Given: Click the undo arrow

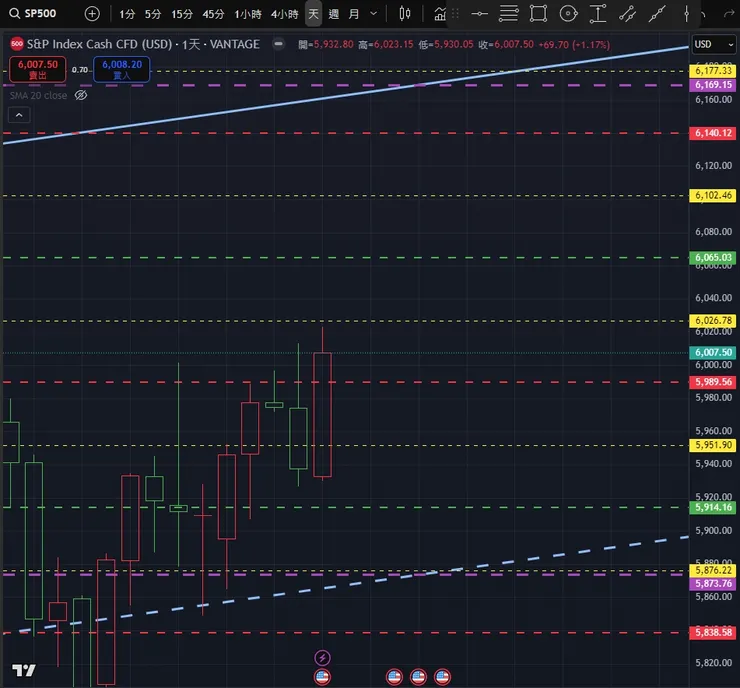Looking at the screenshot, I should pyautogui.click(x=703, y=14).
